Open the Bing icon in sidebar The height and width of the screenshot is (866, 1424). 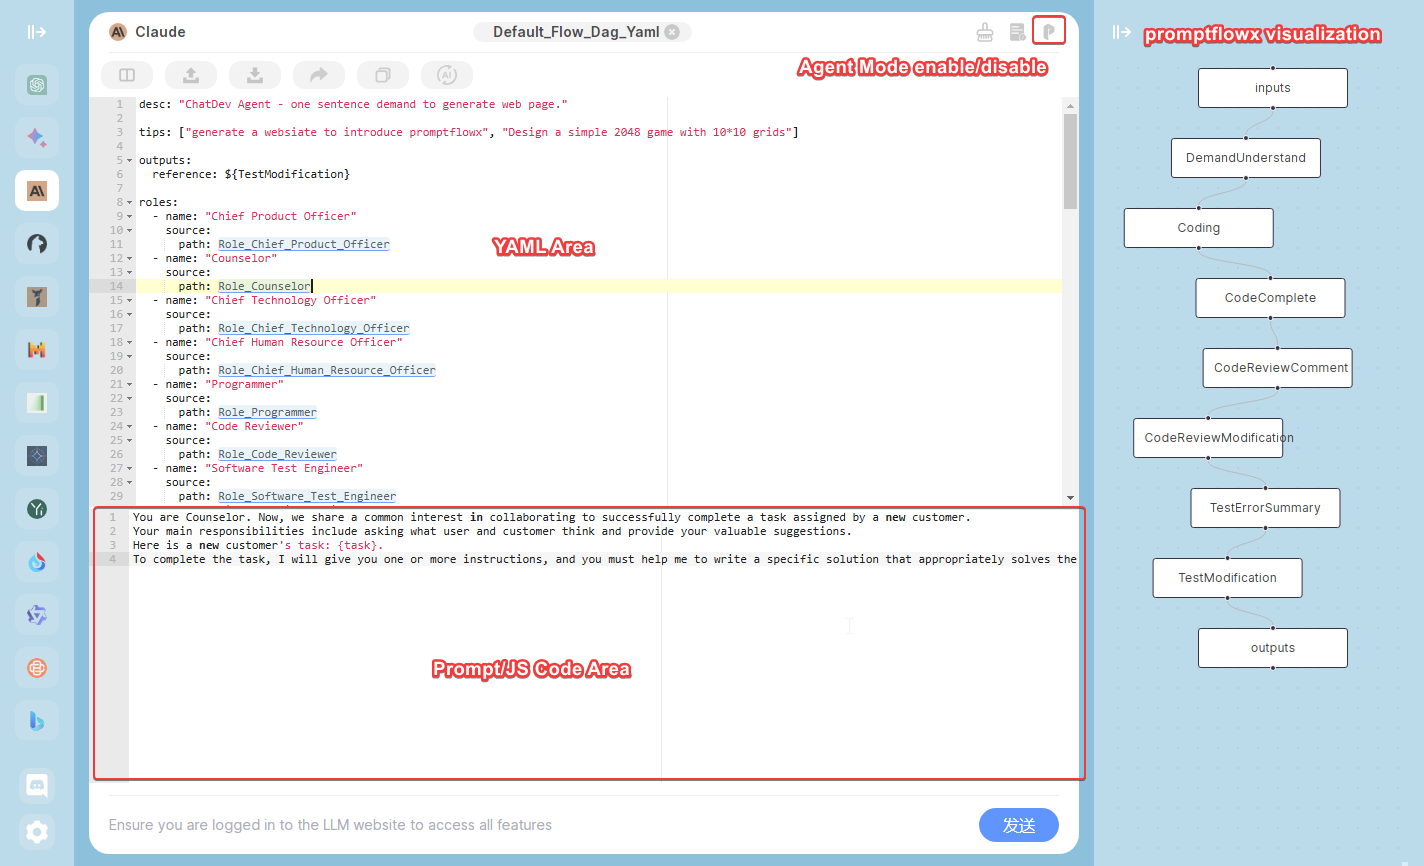37,720
